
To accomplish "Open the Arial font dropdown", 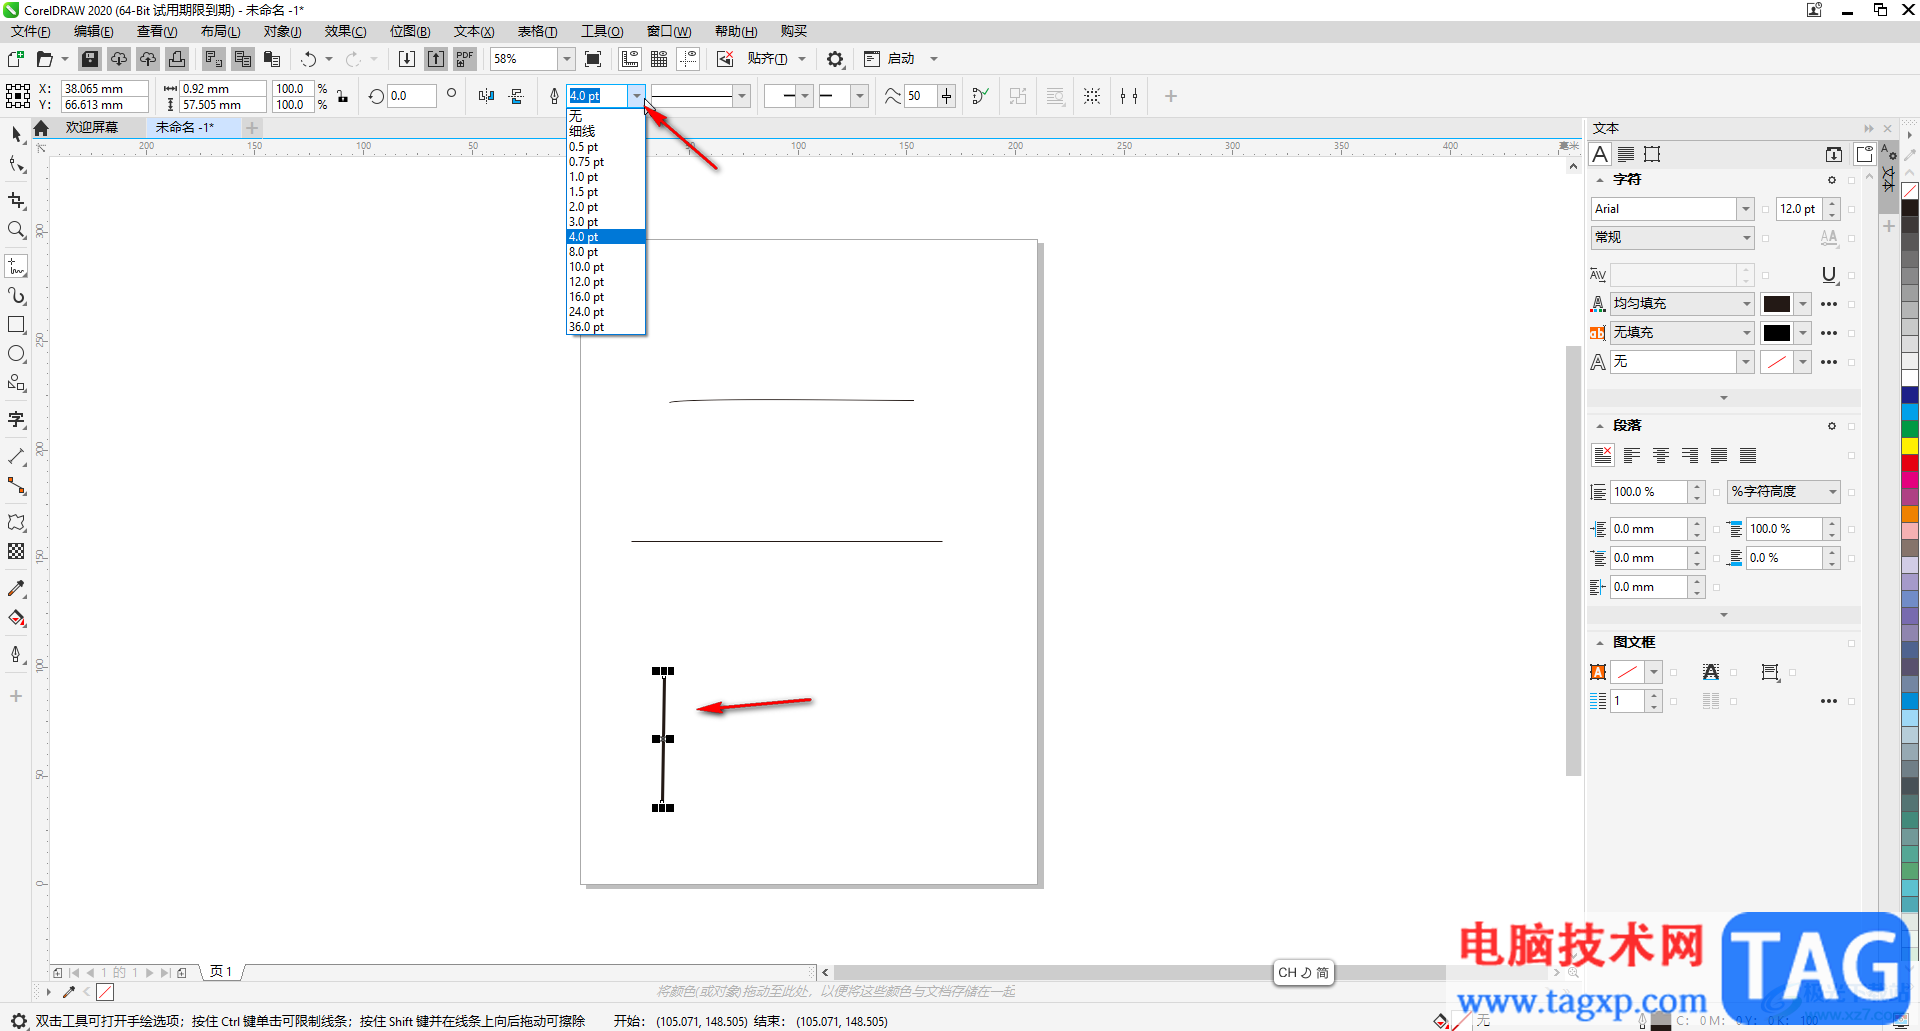I will (x=1745, y=209).
